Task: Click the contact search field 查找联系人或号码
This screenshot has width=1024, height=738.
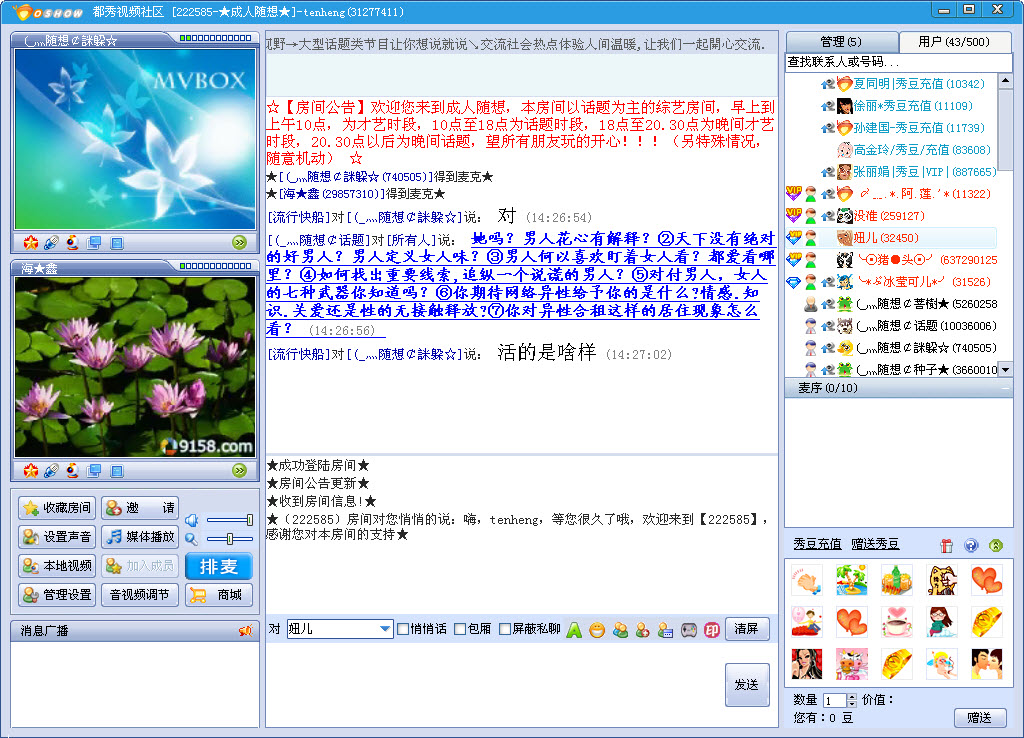Action: [x=899, y=62]
